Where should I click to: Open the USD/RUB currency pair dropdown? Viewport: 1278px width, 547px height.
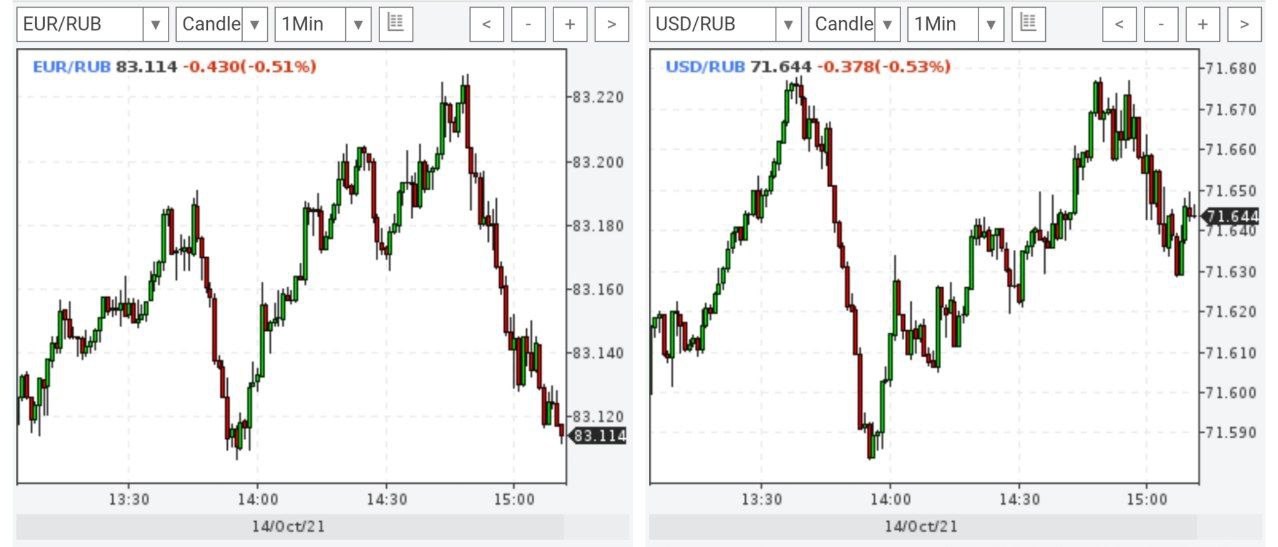point(725,23)
